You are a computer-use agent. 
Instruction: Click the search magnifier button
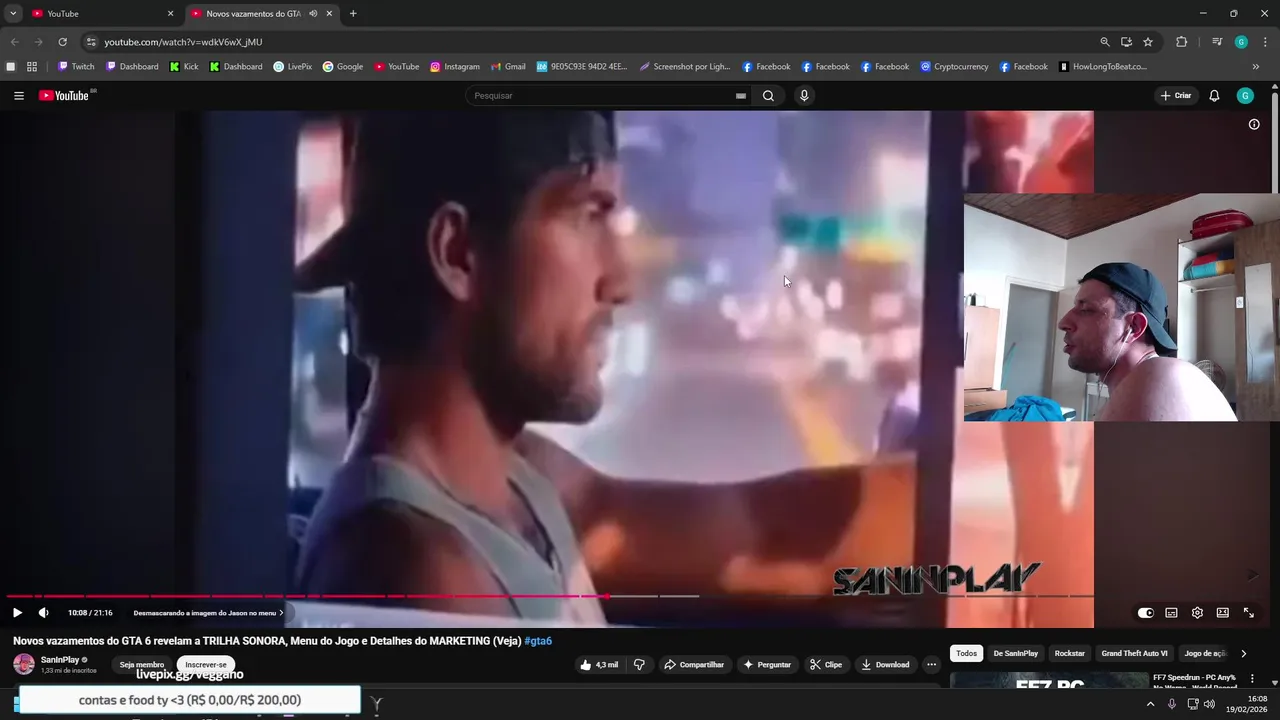point(768,96)
